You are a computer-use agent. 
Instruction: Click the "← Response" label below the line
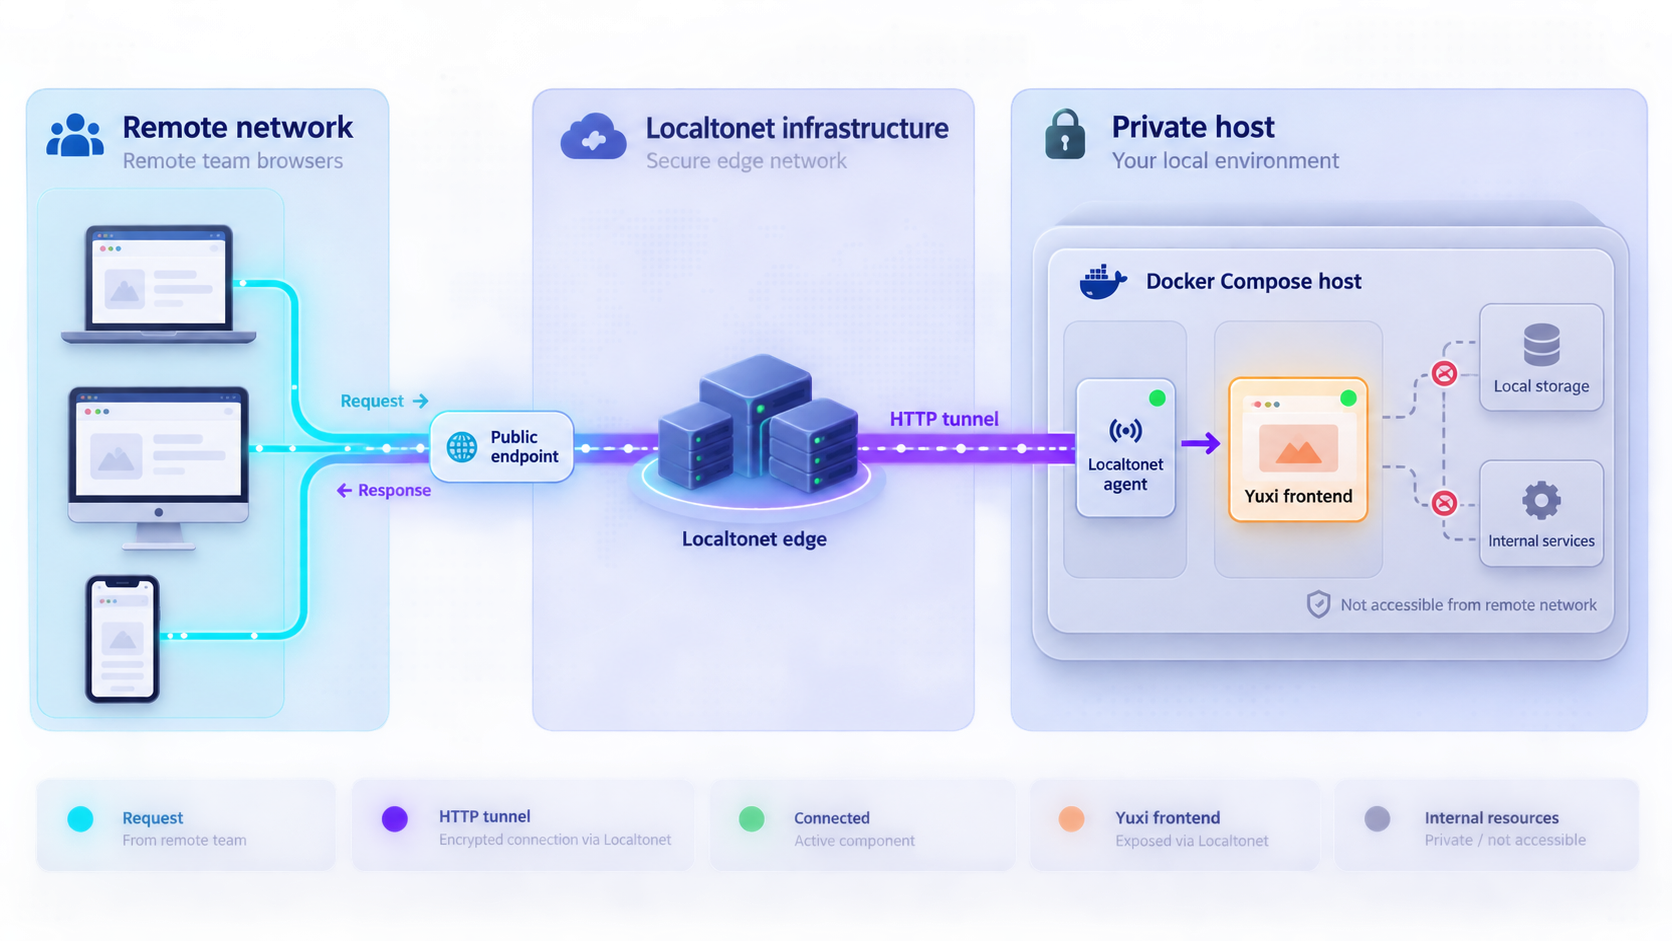(x=384, y=490)
